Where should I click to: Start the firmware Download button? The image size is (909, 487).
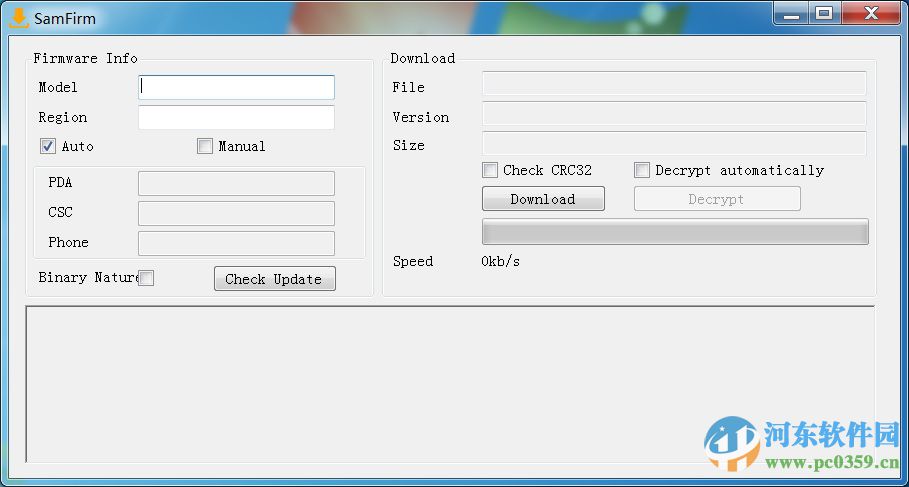[x=543, y=199]
